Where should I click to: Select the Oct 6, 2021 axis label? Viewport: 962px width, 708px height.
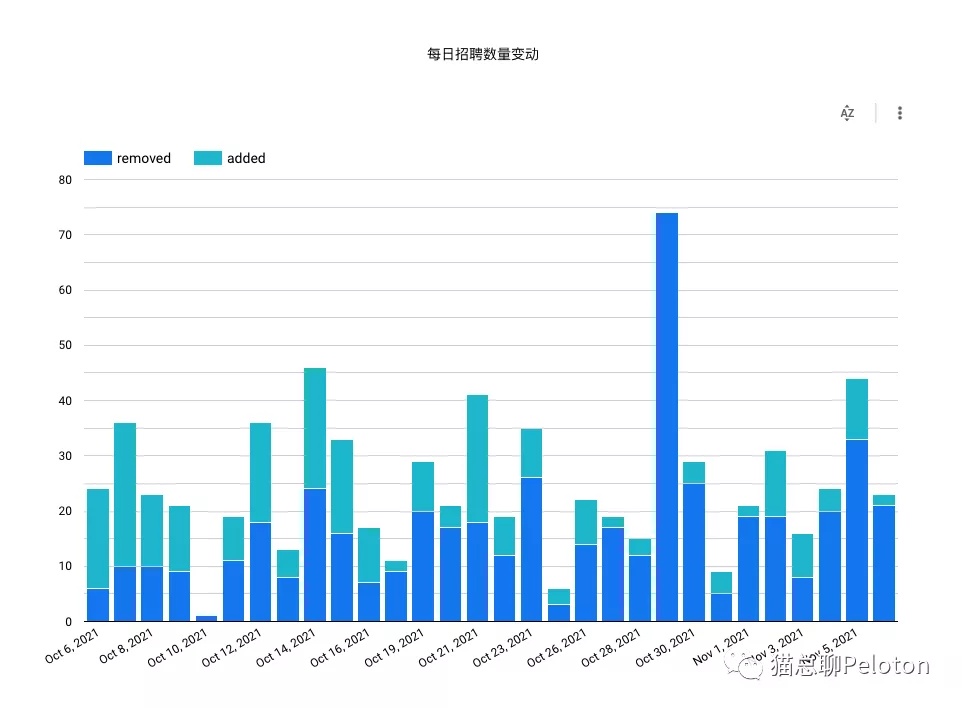click(72, 646)
